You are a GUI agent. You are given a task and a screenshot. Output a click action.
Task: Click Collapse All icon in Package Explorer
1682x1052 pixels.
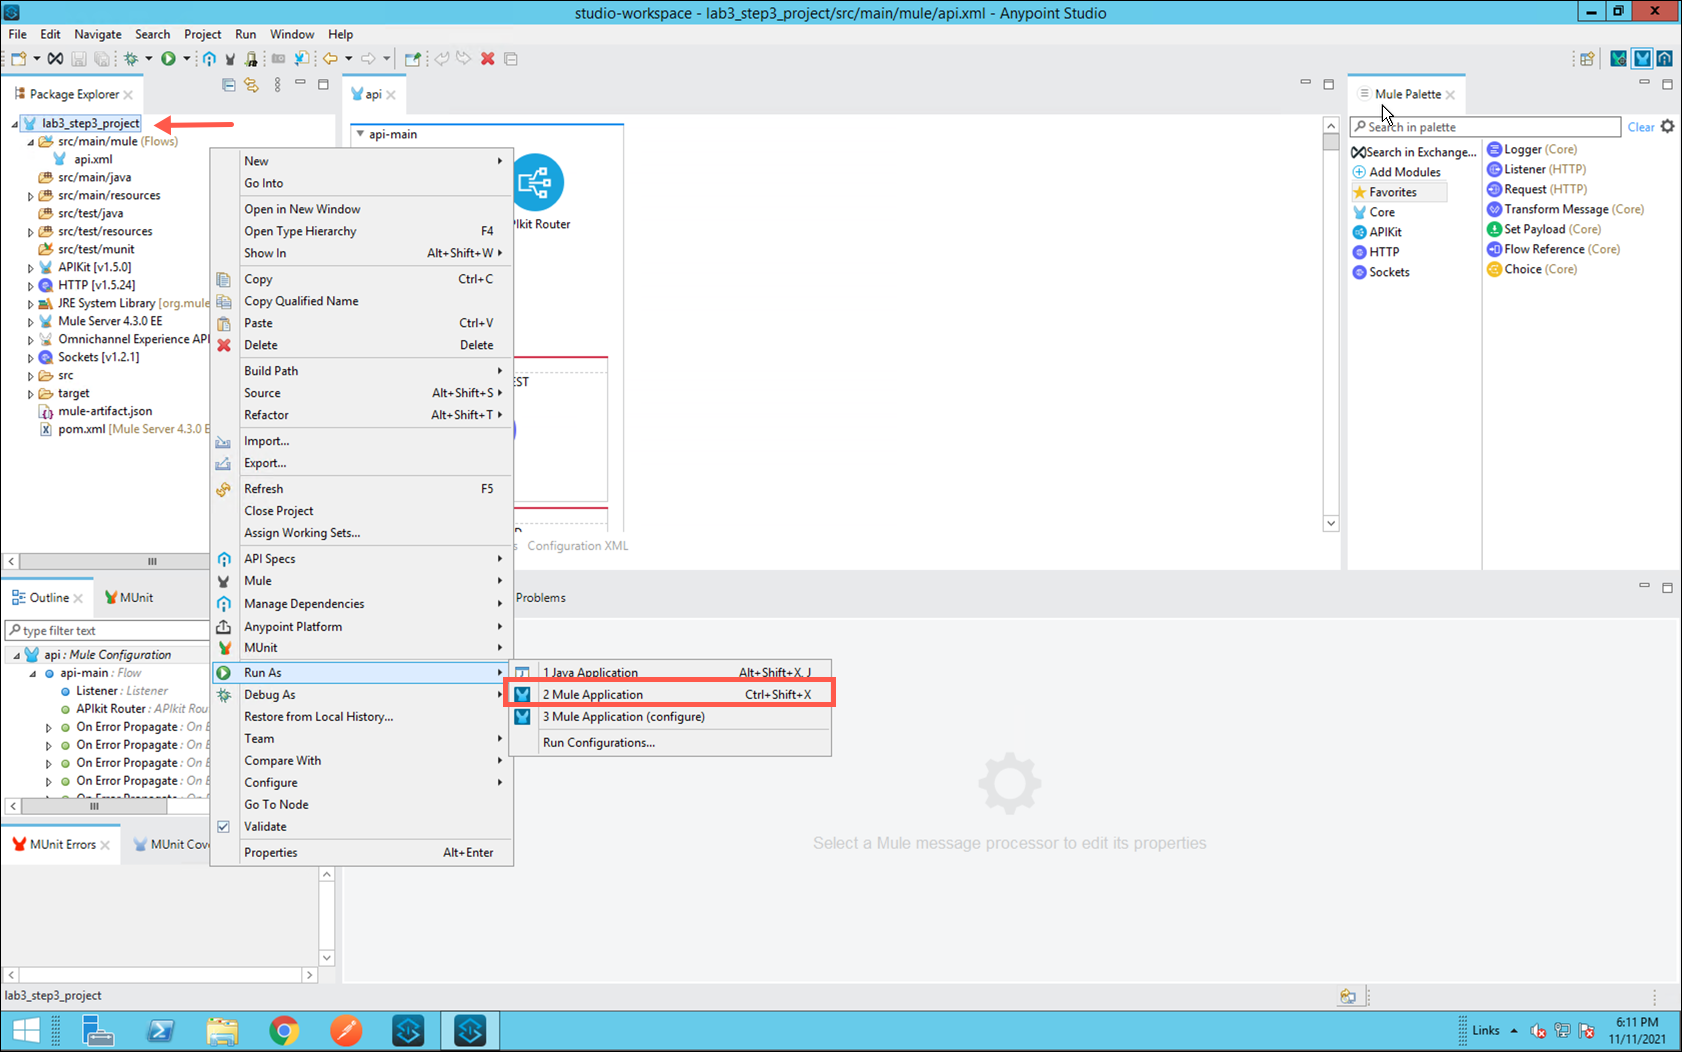tap(229, 85)
